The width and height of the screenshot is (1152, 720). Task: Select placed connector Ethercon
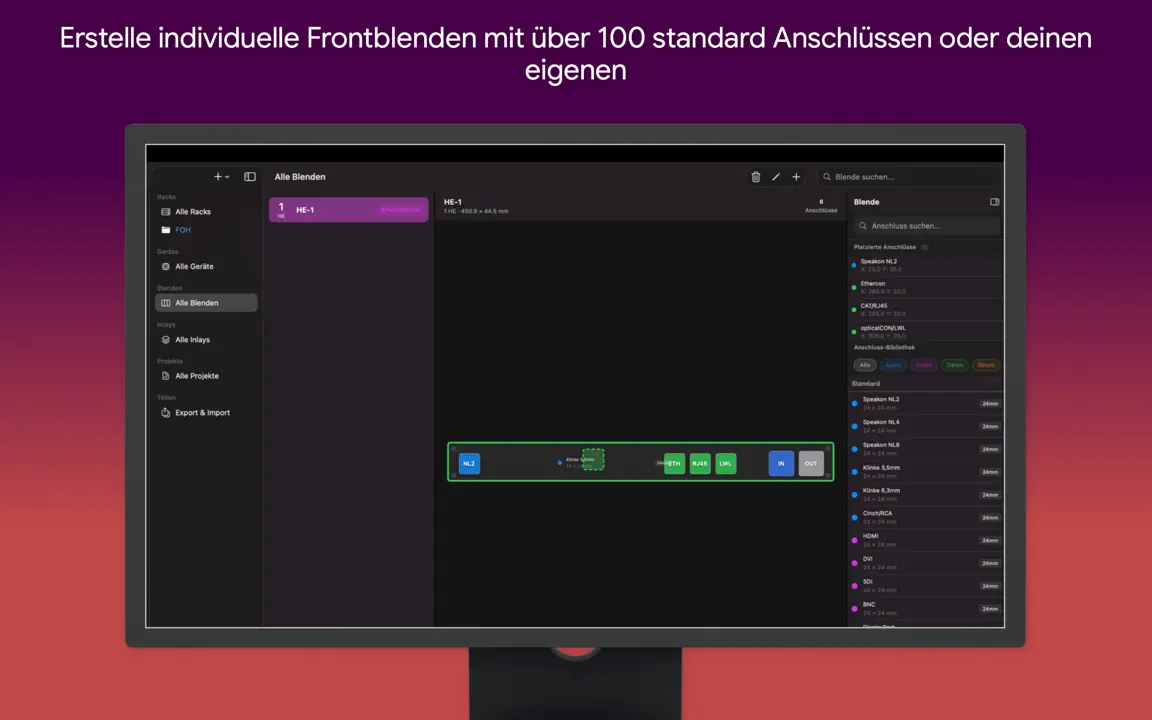pos(926,287)
